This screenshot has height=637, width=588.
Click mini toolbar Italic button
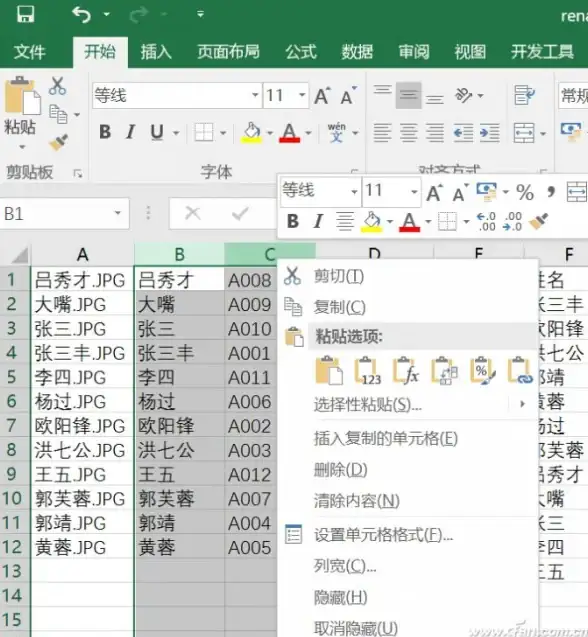pyautogui.click(x=318, y=222)
